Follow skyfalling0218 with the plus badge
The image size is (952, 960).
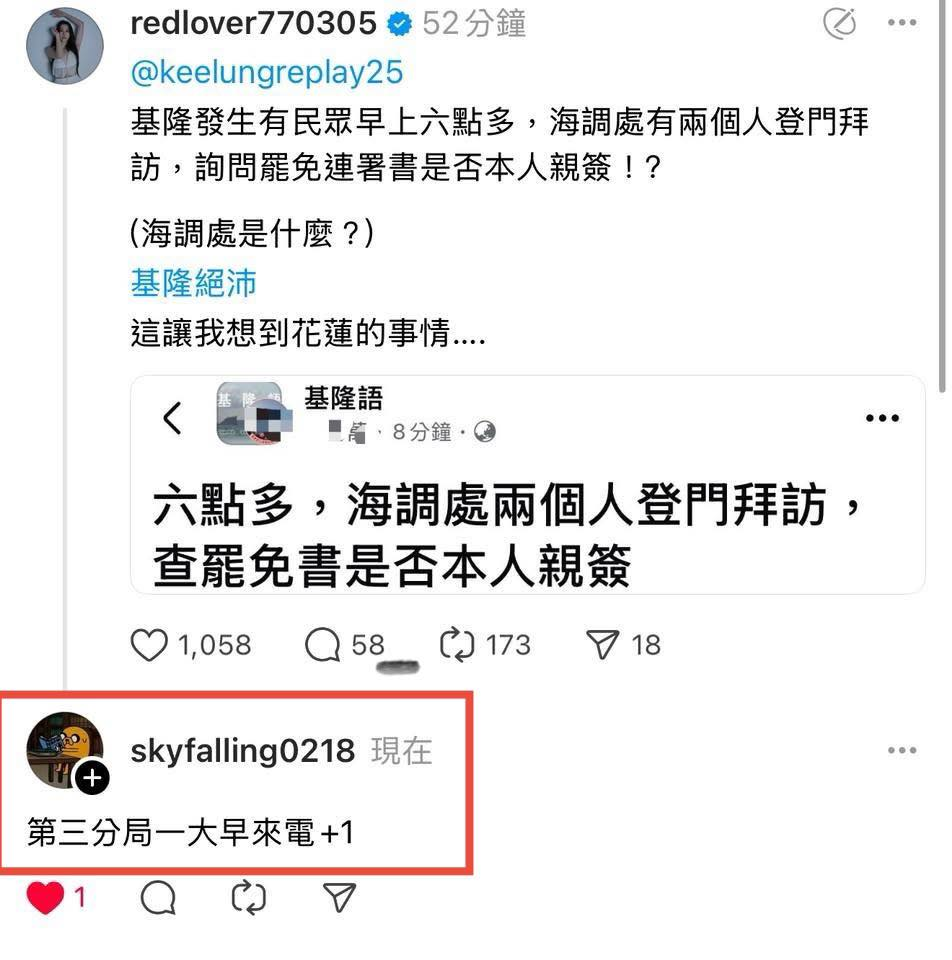tap(92, 778)
